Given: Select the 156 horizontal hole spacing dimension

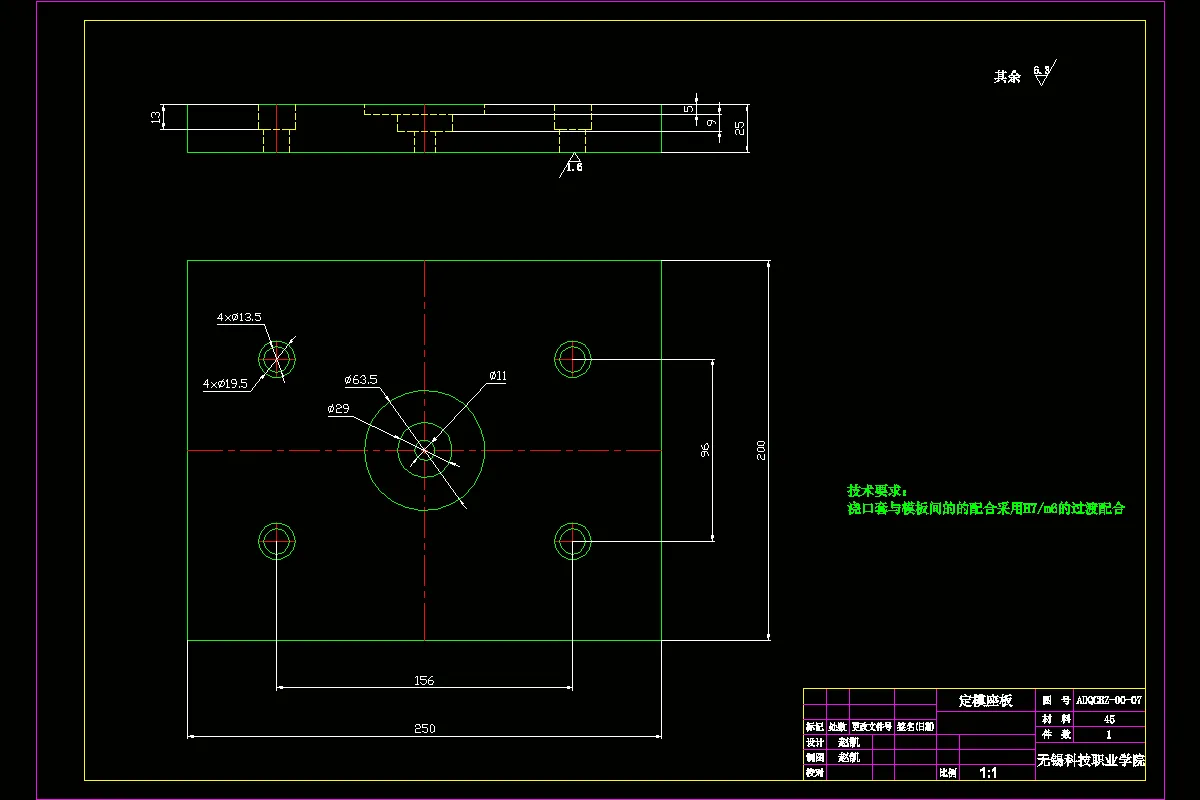Looking at the screenshot, I should [424, 680].
